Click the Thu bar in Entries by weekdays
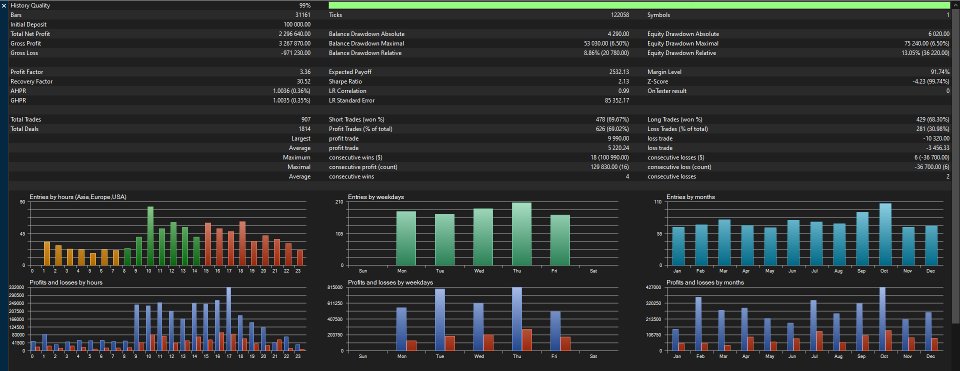 pyautogui.click(x=521, y=234)
